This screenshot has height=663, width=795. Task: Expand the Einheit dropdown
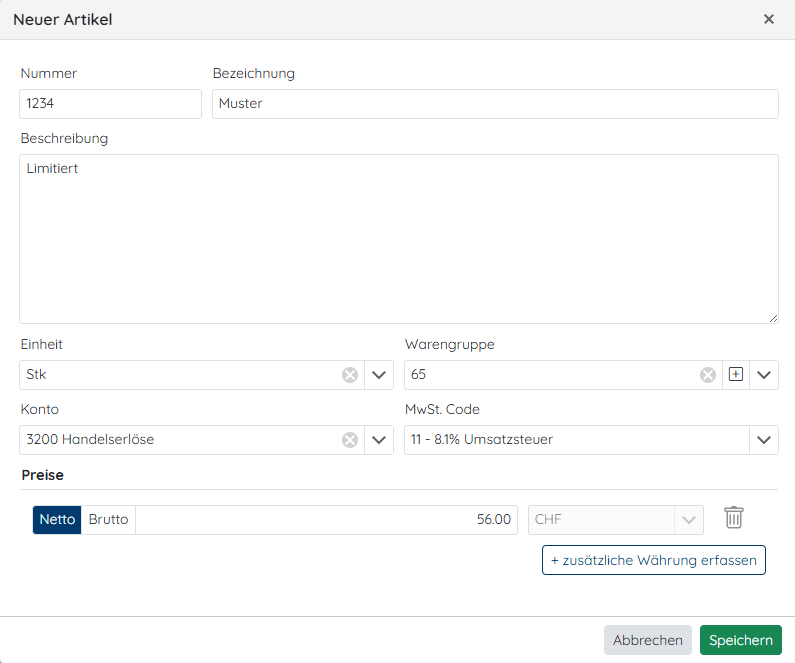pos(379,375)
